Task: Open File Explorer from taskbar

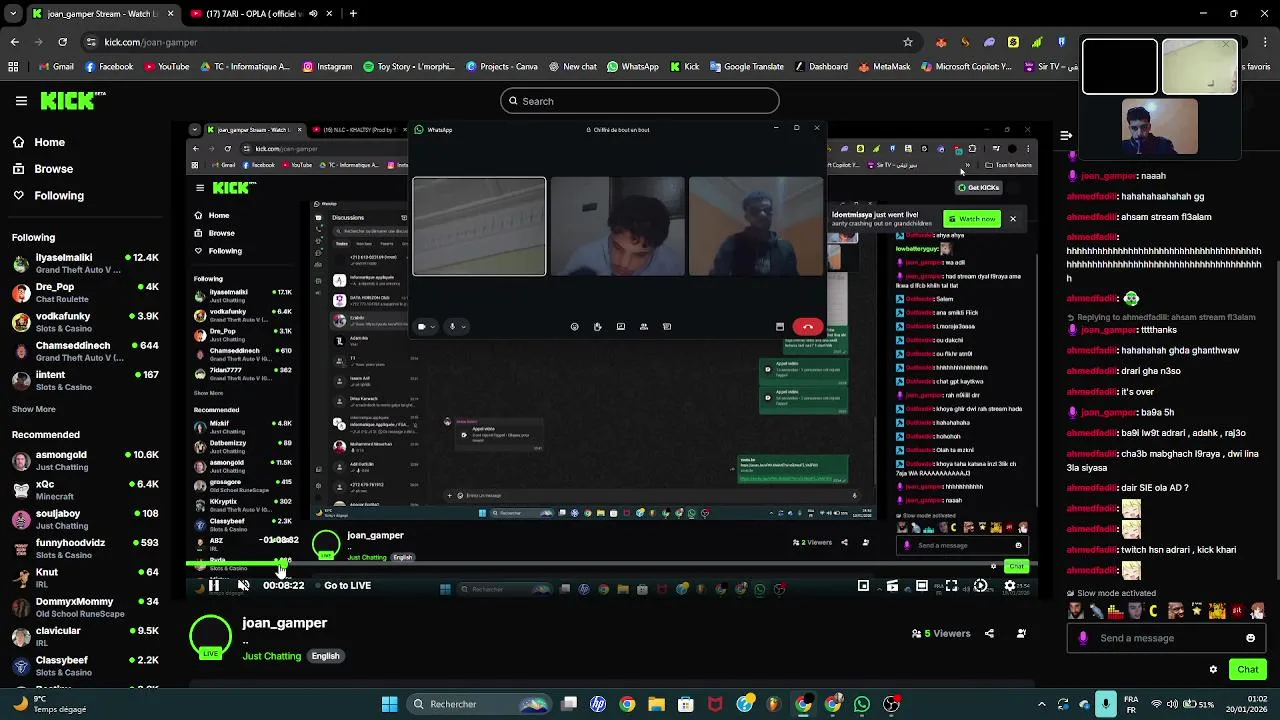Action: (x=656, y=704)
